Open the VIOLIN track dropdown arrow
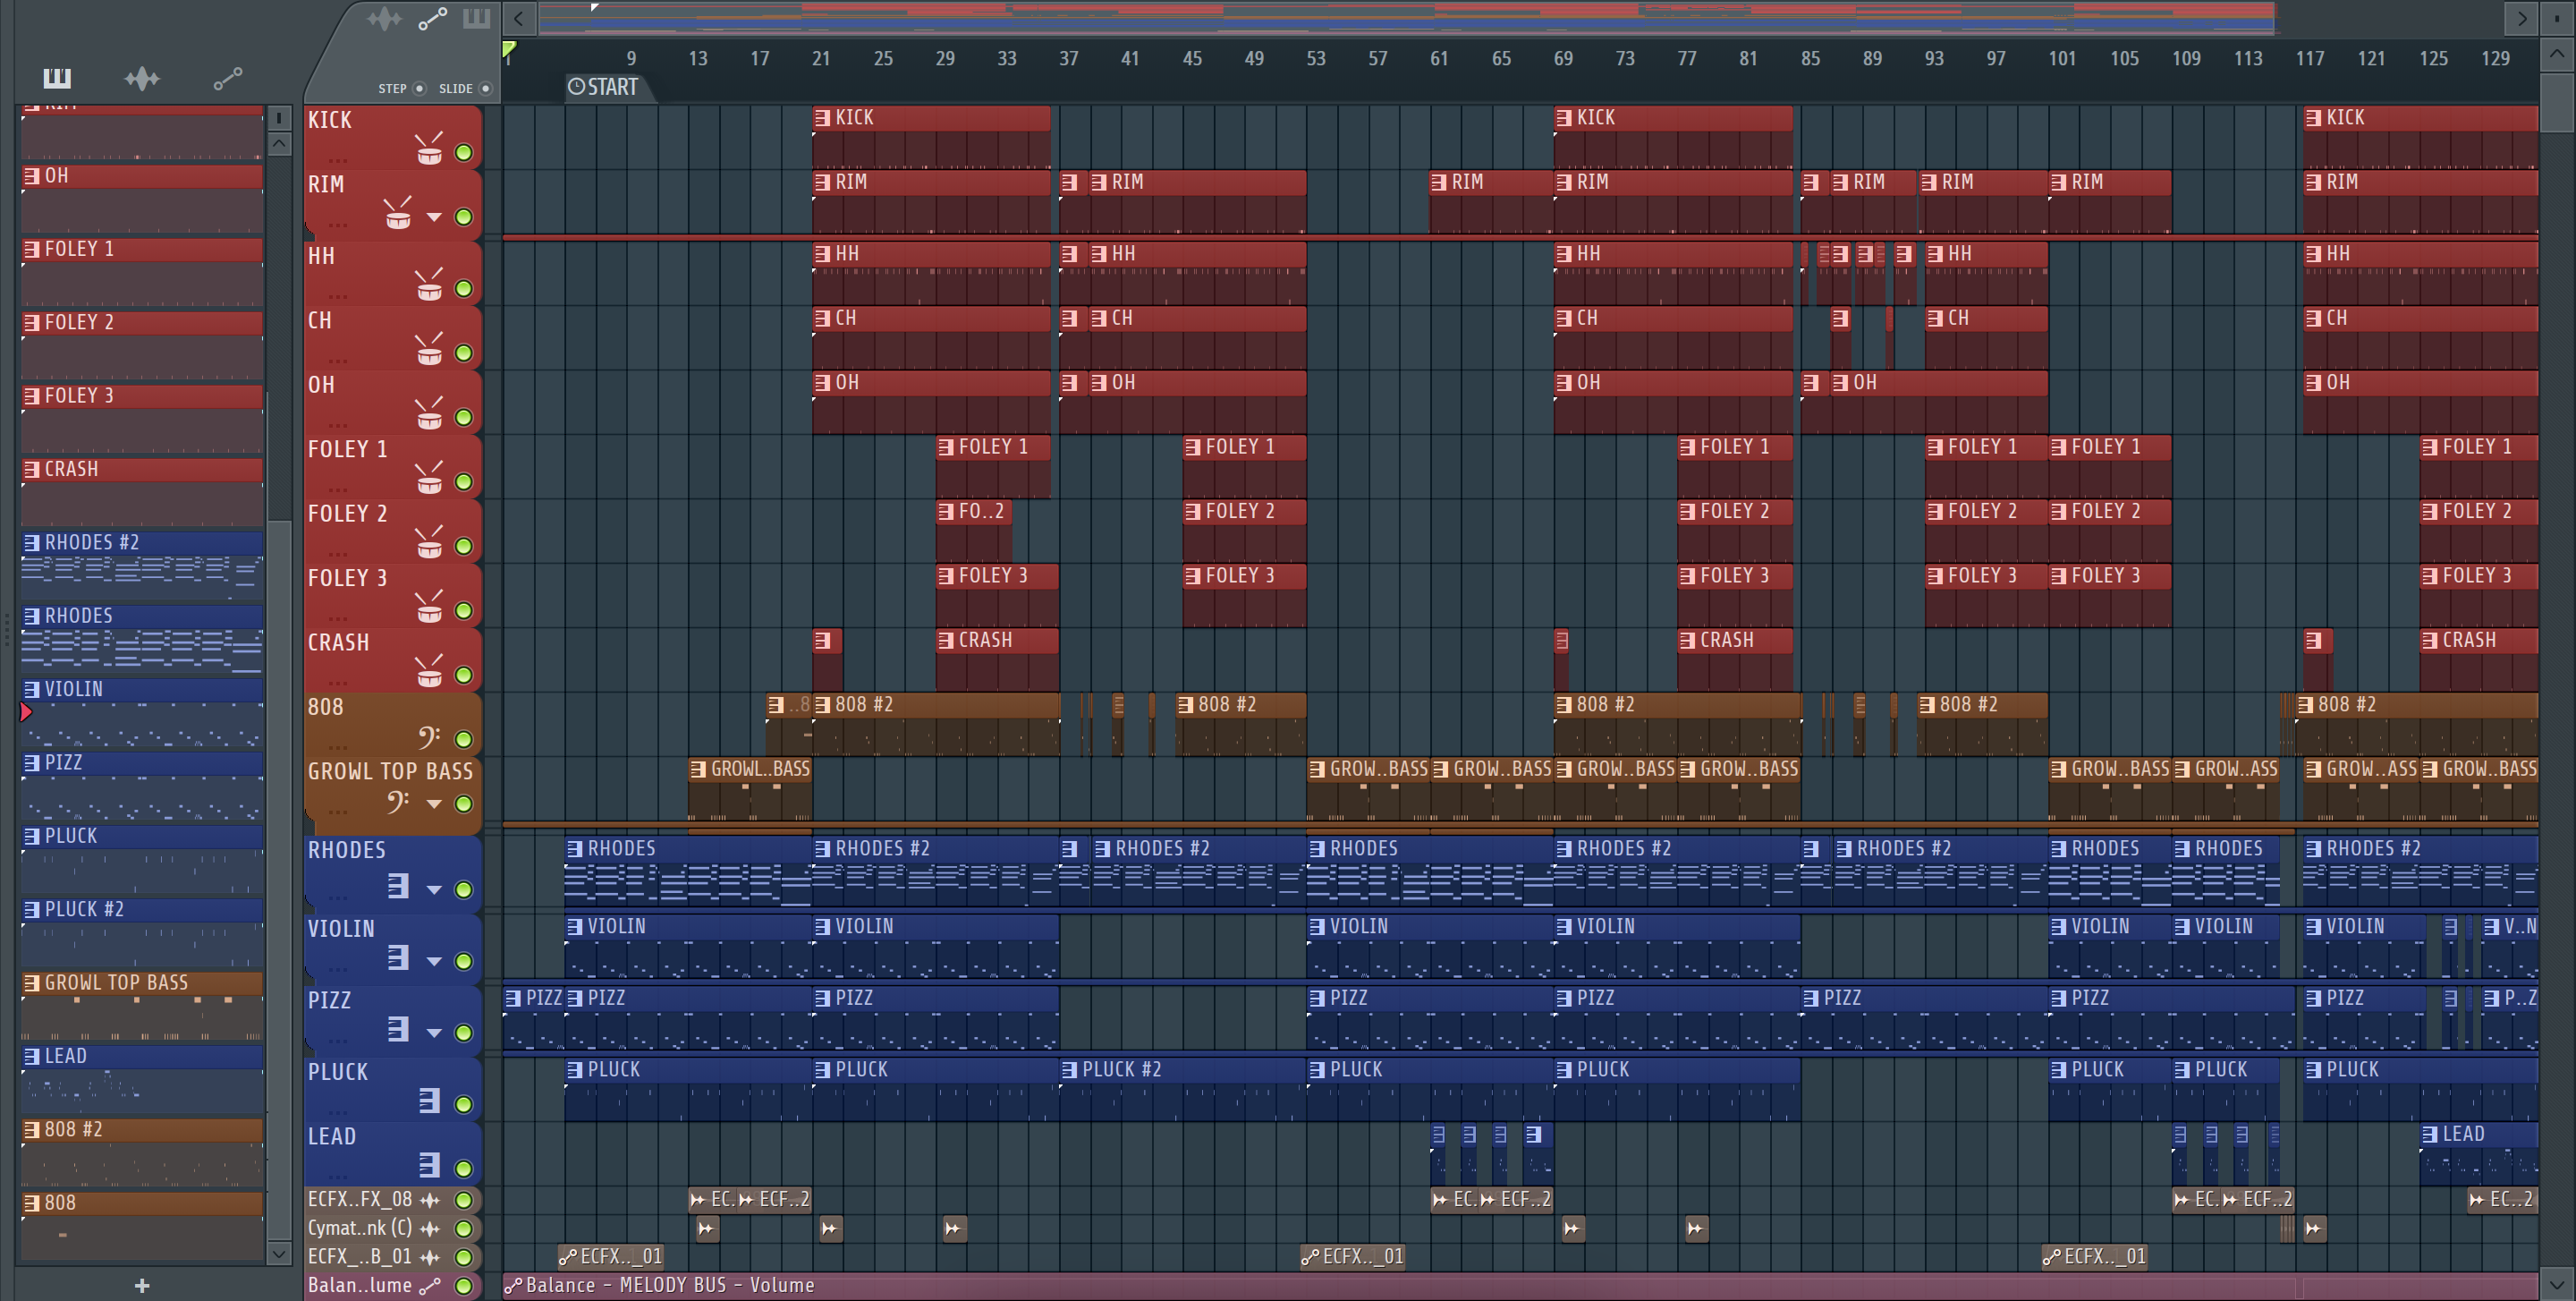2576x1301 pixels. point(434,961)
